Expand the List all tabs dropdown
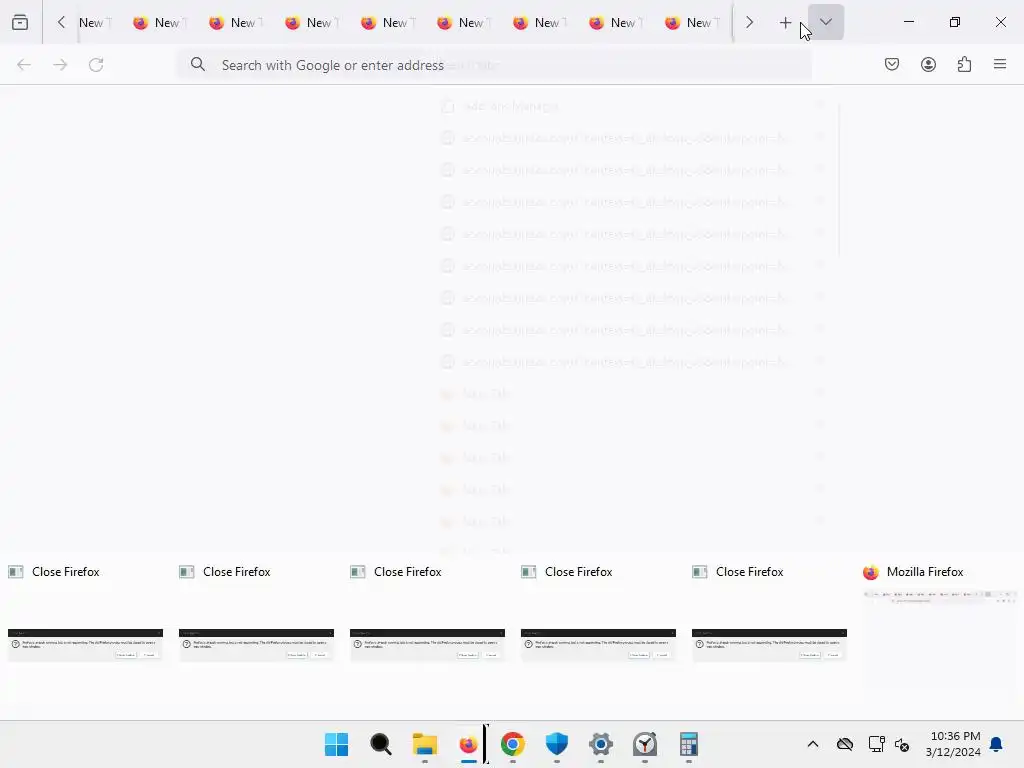This screenshot has width=1024, height=768. pos(825,22)
